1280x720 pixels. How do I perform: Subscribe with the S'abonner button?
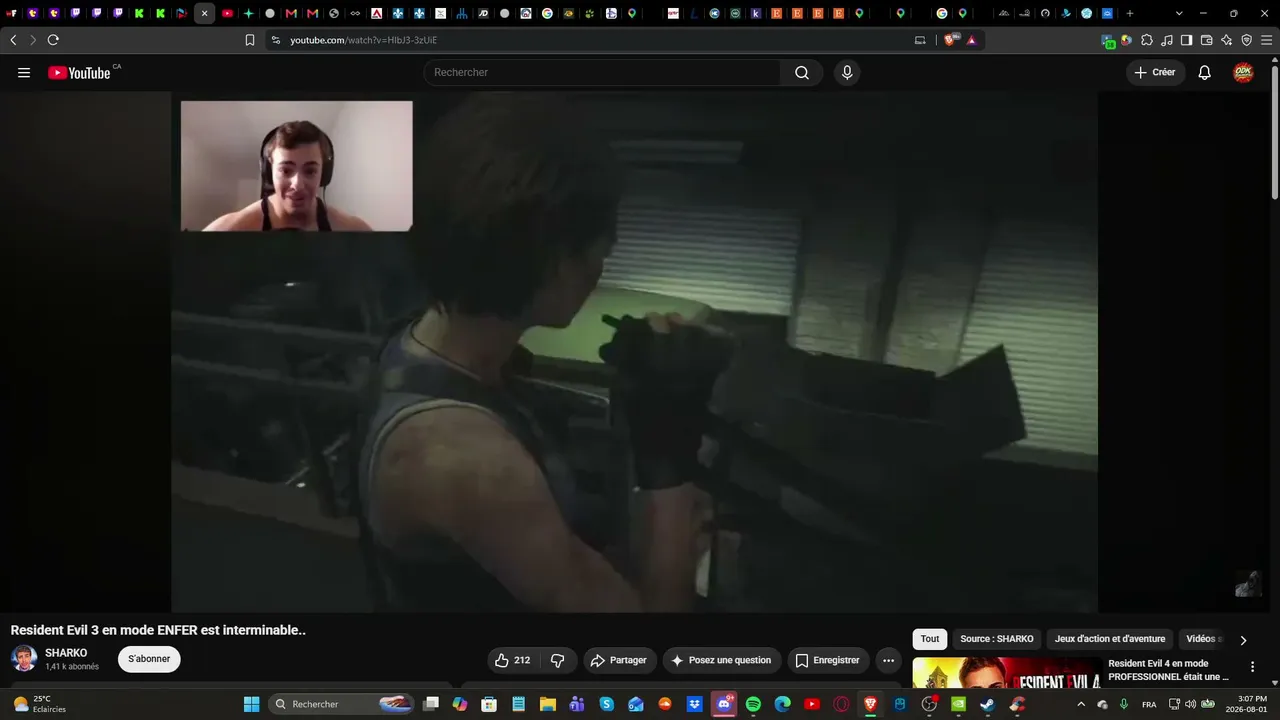[149, 659]
